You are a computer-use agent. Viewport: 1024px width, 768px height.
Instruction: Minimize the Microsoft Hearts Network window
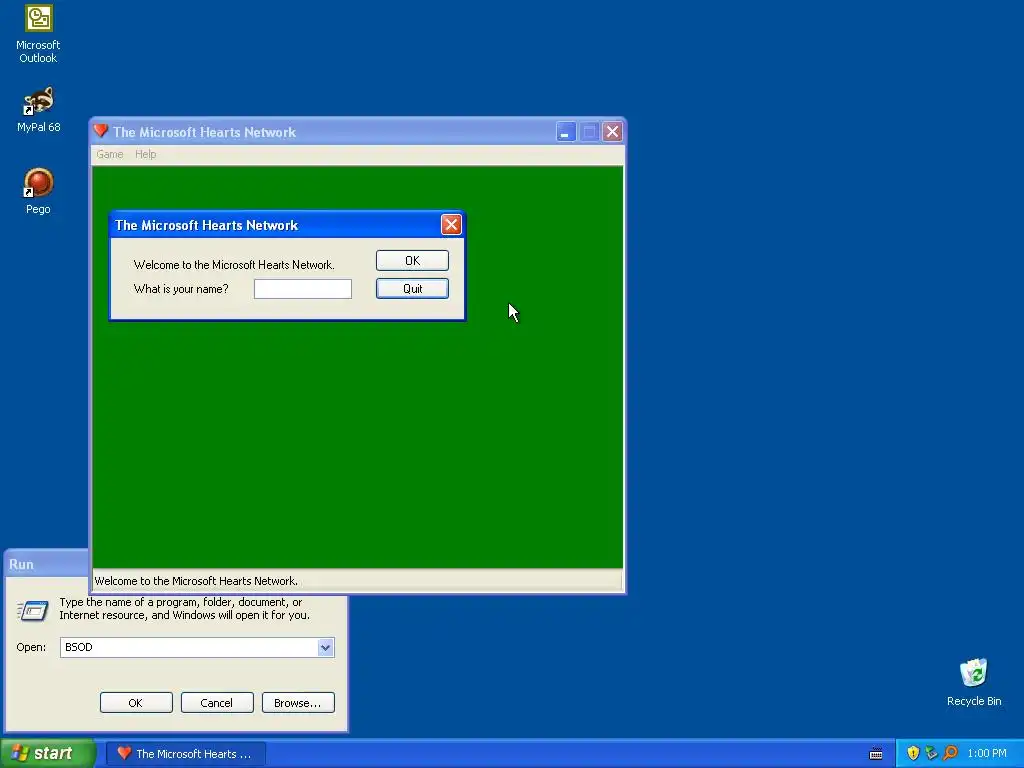566,132
